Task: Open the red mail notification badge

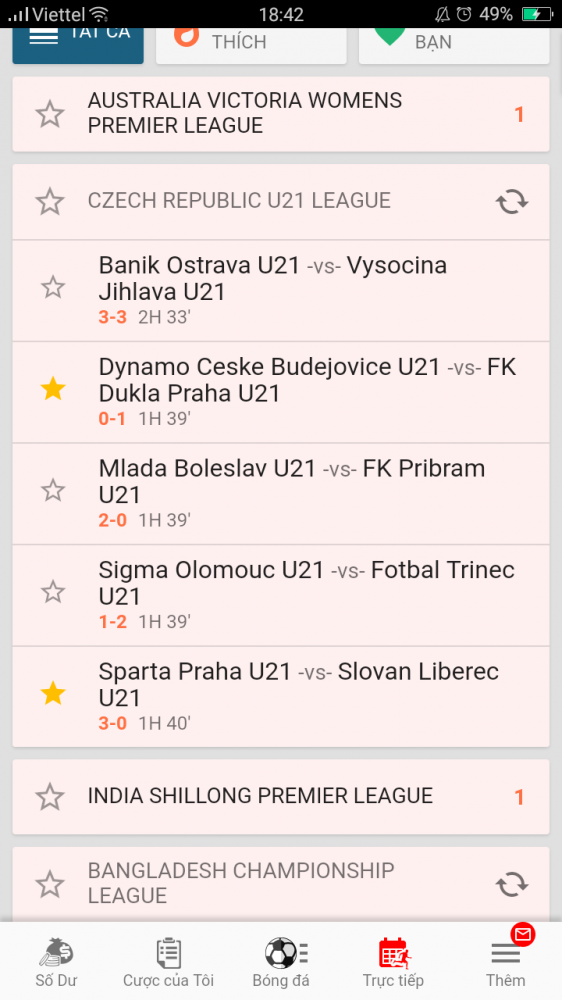Action: 522,934
